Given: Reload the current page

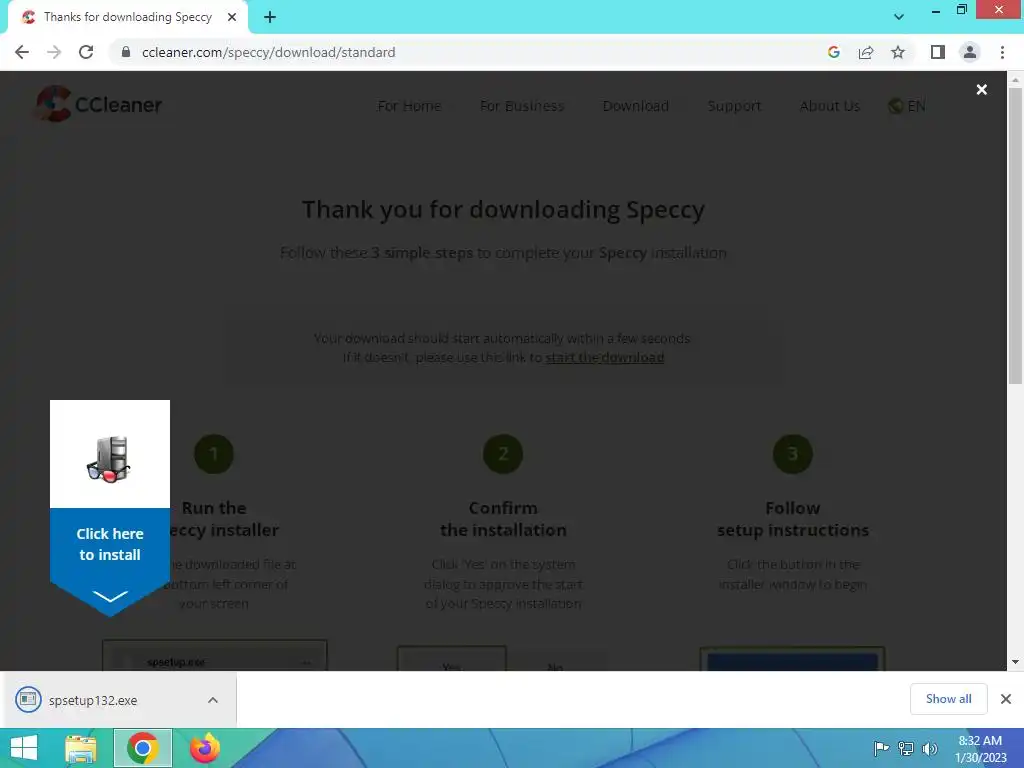Looking at the screenshot, I should [86, 52].
